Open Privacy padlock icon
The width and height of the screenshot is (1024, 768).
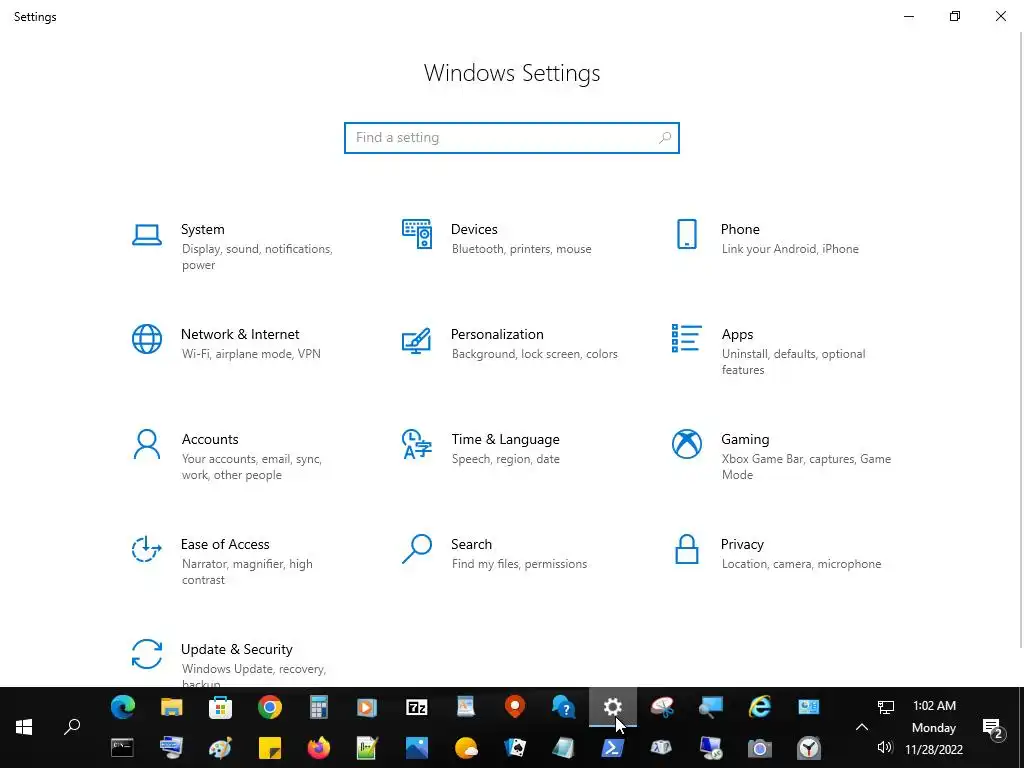tap(686, 549)
